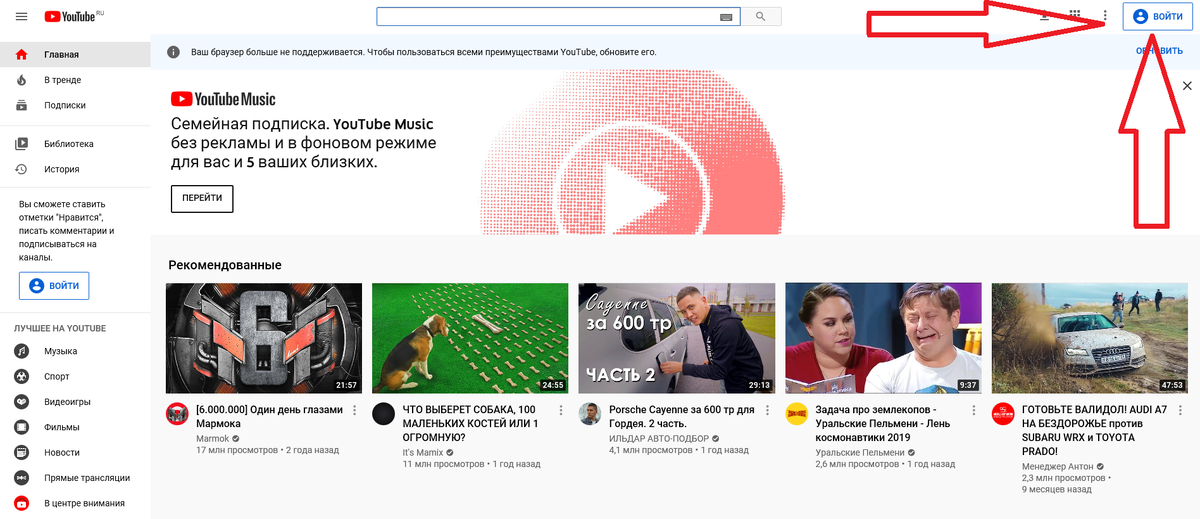Screen dimensions: 1200x519
Task: Click the YouTube logo in the header
Action: pyautogui.click(x=70, y=16)
